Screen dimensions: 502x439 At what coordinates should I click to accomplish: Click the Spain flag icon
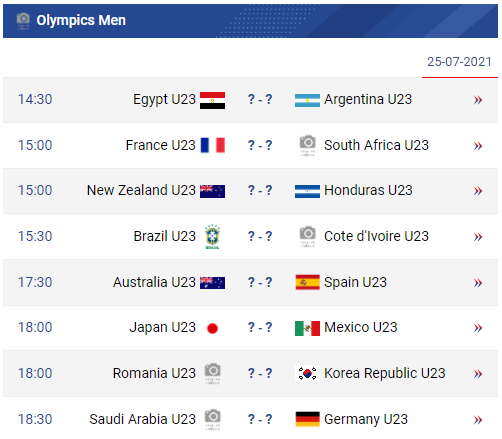tap(307, 282)
